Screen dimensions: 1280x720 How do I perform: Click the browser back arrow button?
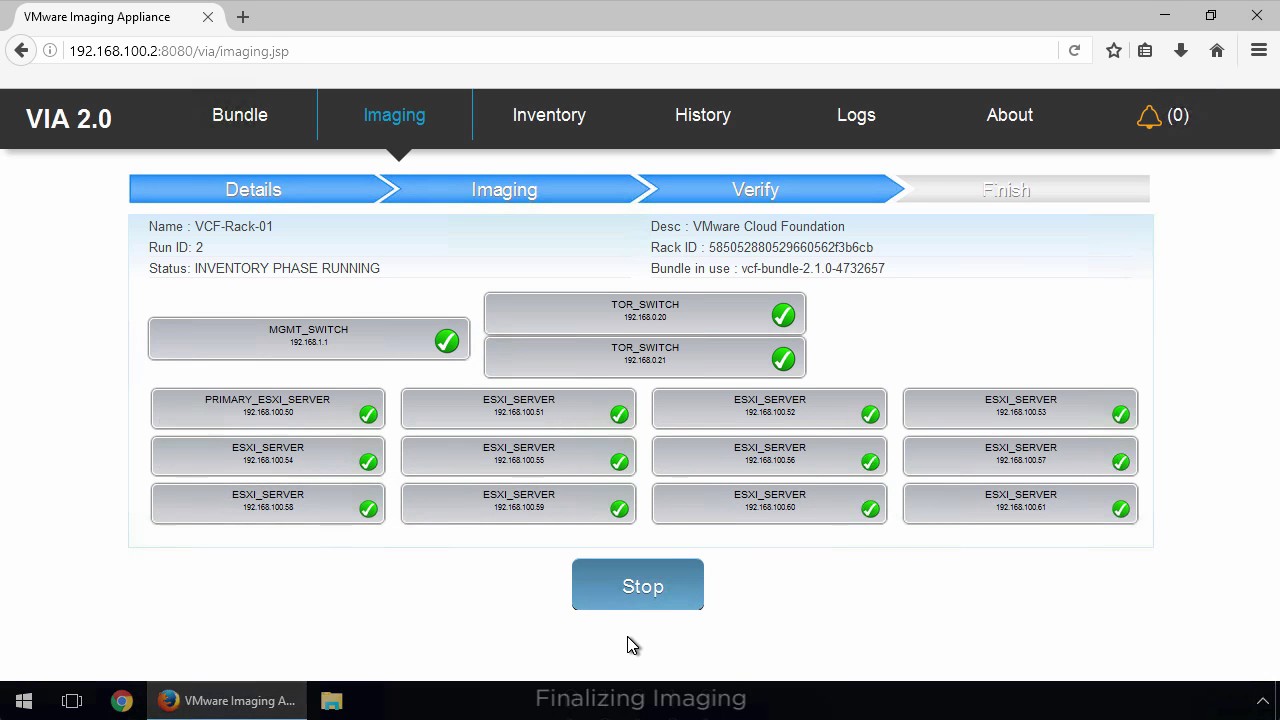(x=22, y=51)
